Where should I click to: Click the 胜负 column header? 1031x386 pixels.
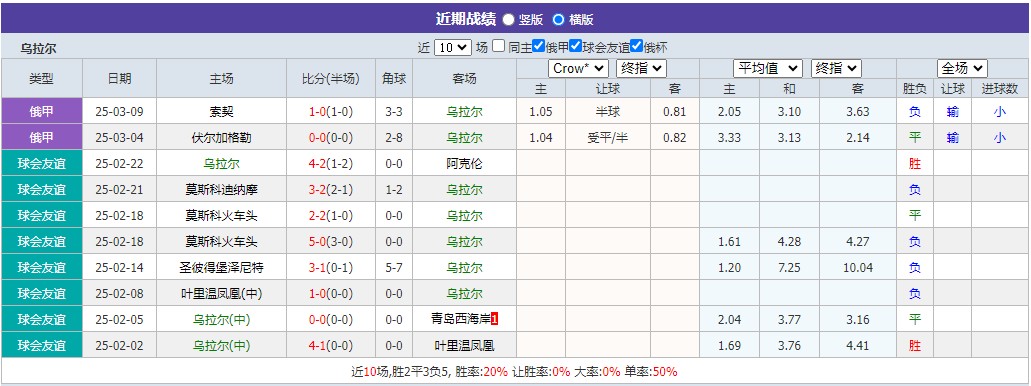click(915, 89)
